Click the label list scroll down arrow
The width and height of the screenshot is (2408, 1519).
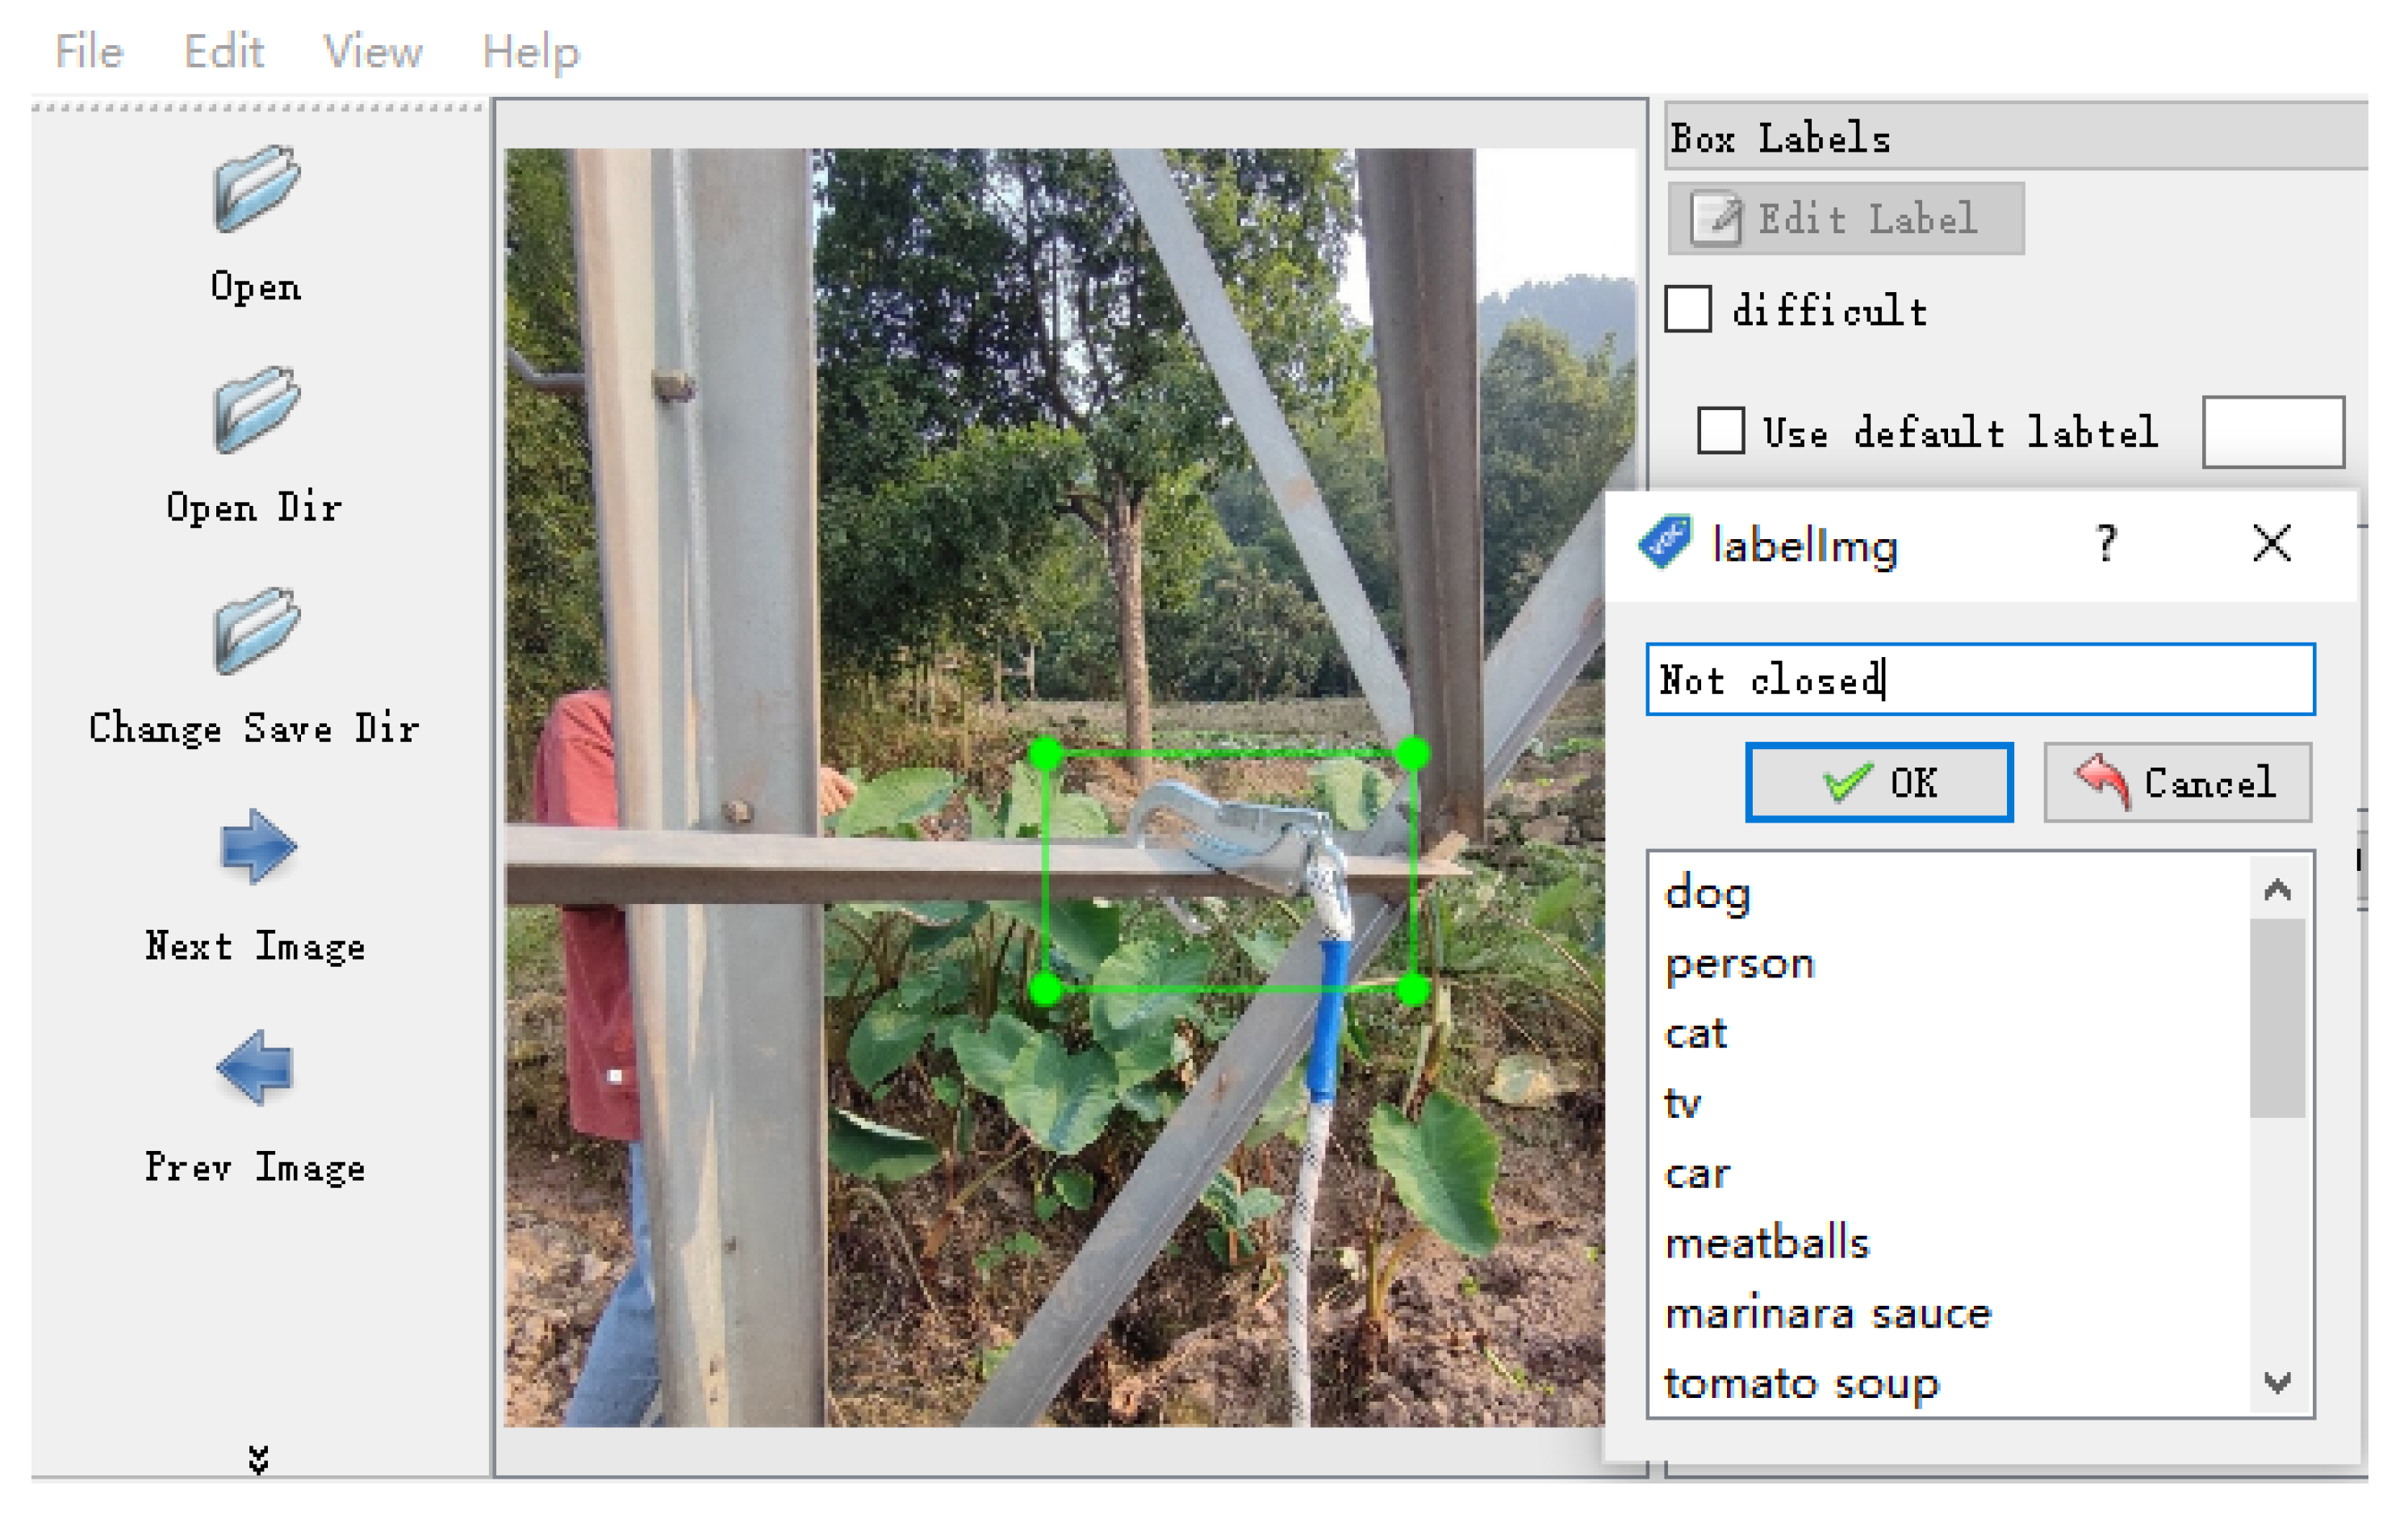tap(2278, 1383)
